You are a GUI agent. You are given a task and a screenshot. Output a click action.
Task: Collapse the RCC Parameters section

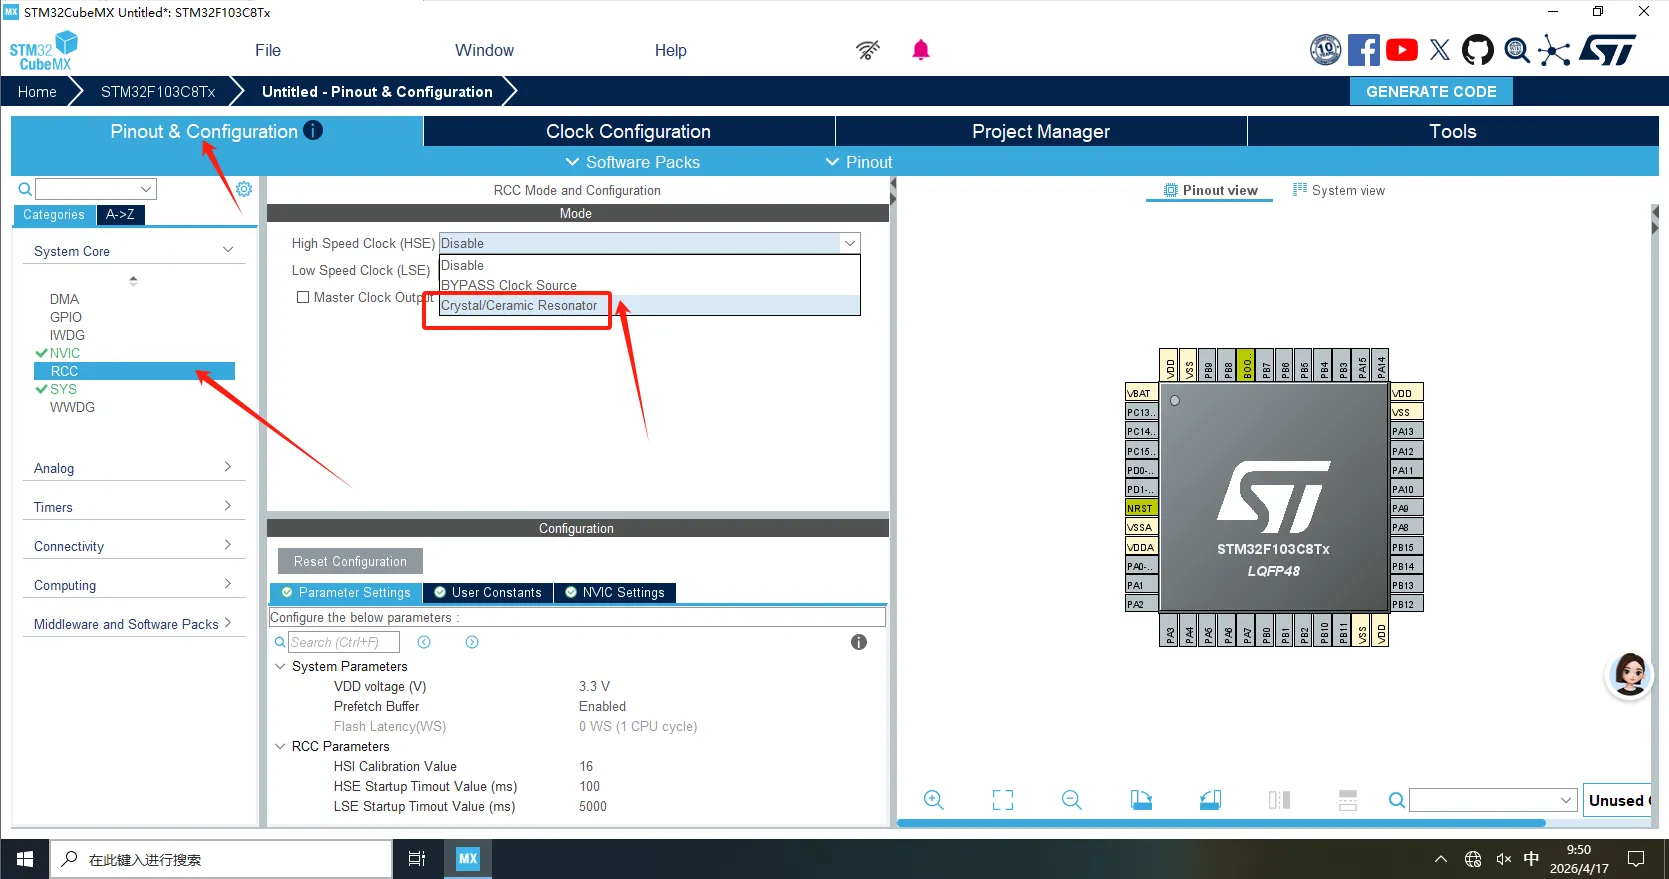click(x=280, y=746)
